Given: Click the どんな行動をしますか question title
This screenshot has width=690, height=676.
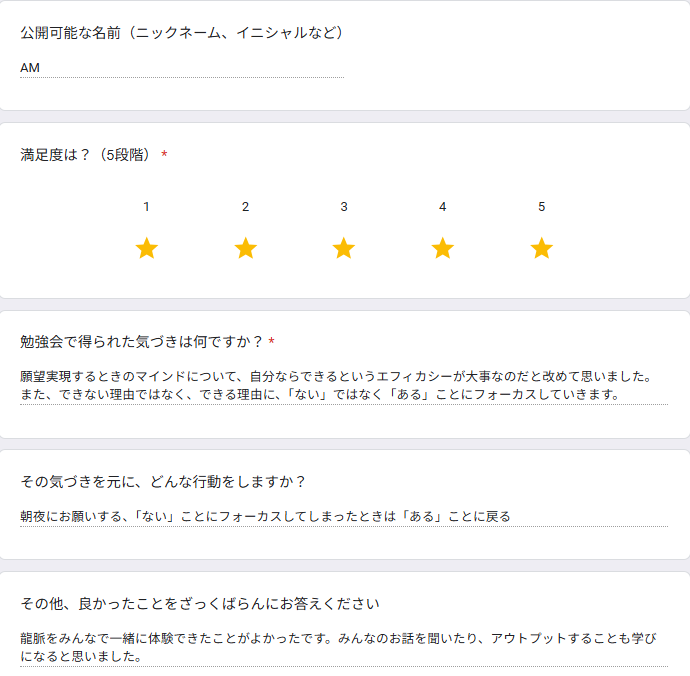Looking at the screenshot, I should coord(163,482).
